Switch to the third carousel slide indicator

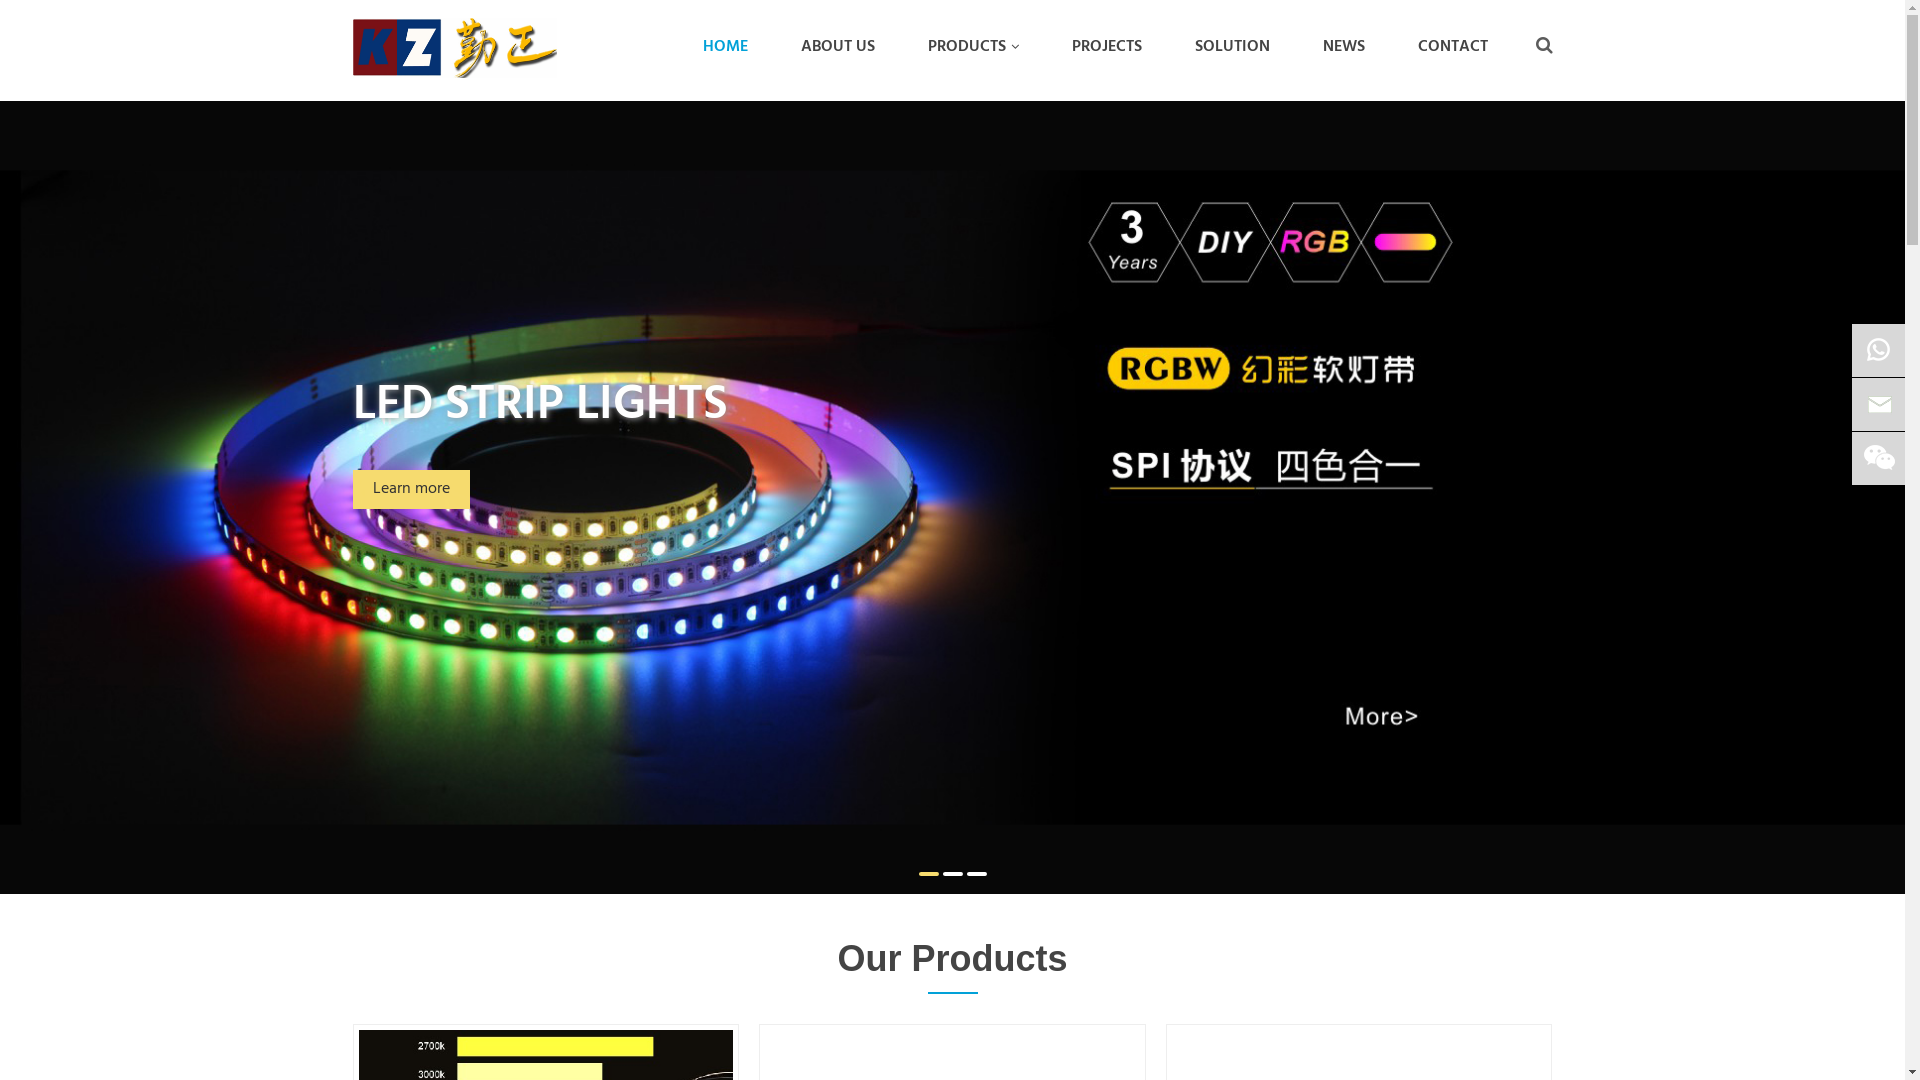[x=977, y=874]
